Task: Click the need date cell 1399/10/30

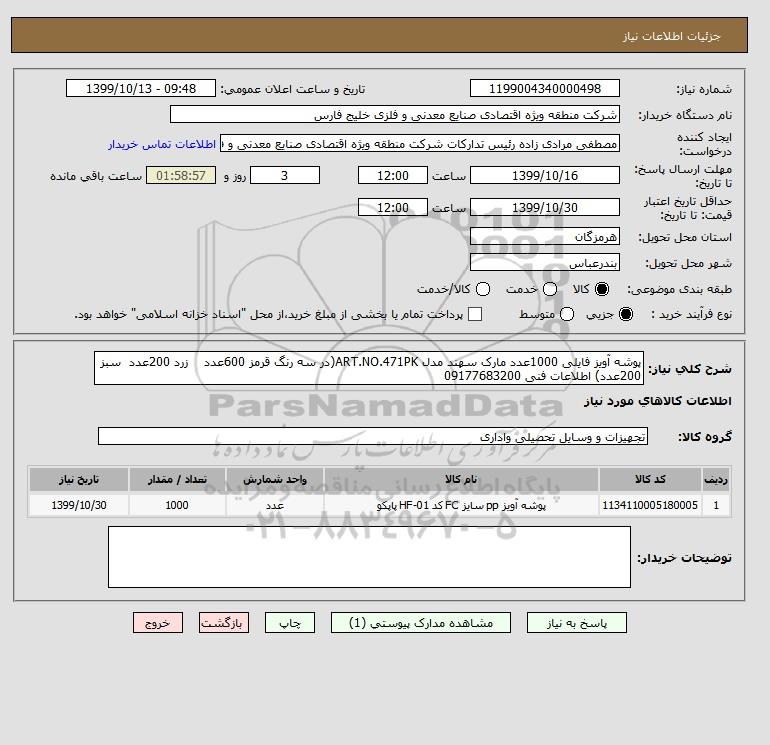Action: [x=79, y=505]
